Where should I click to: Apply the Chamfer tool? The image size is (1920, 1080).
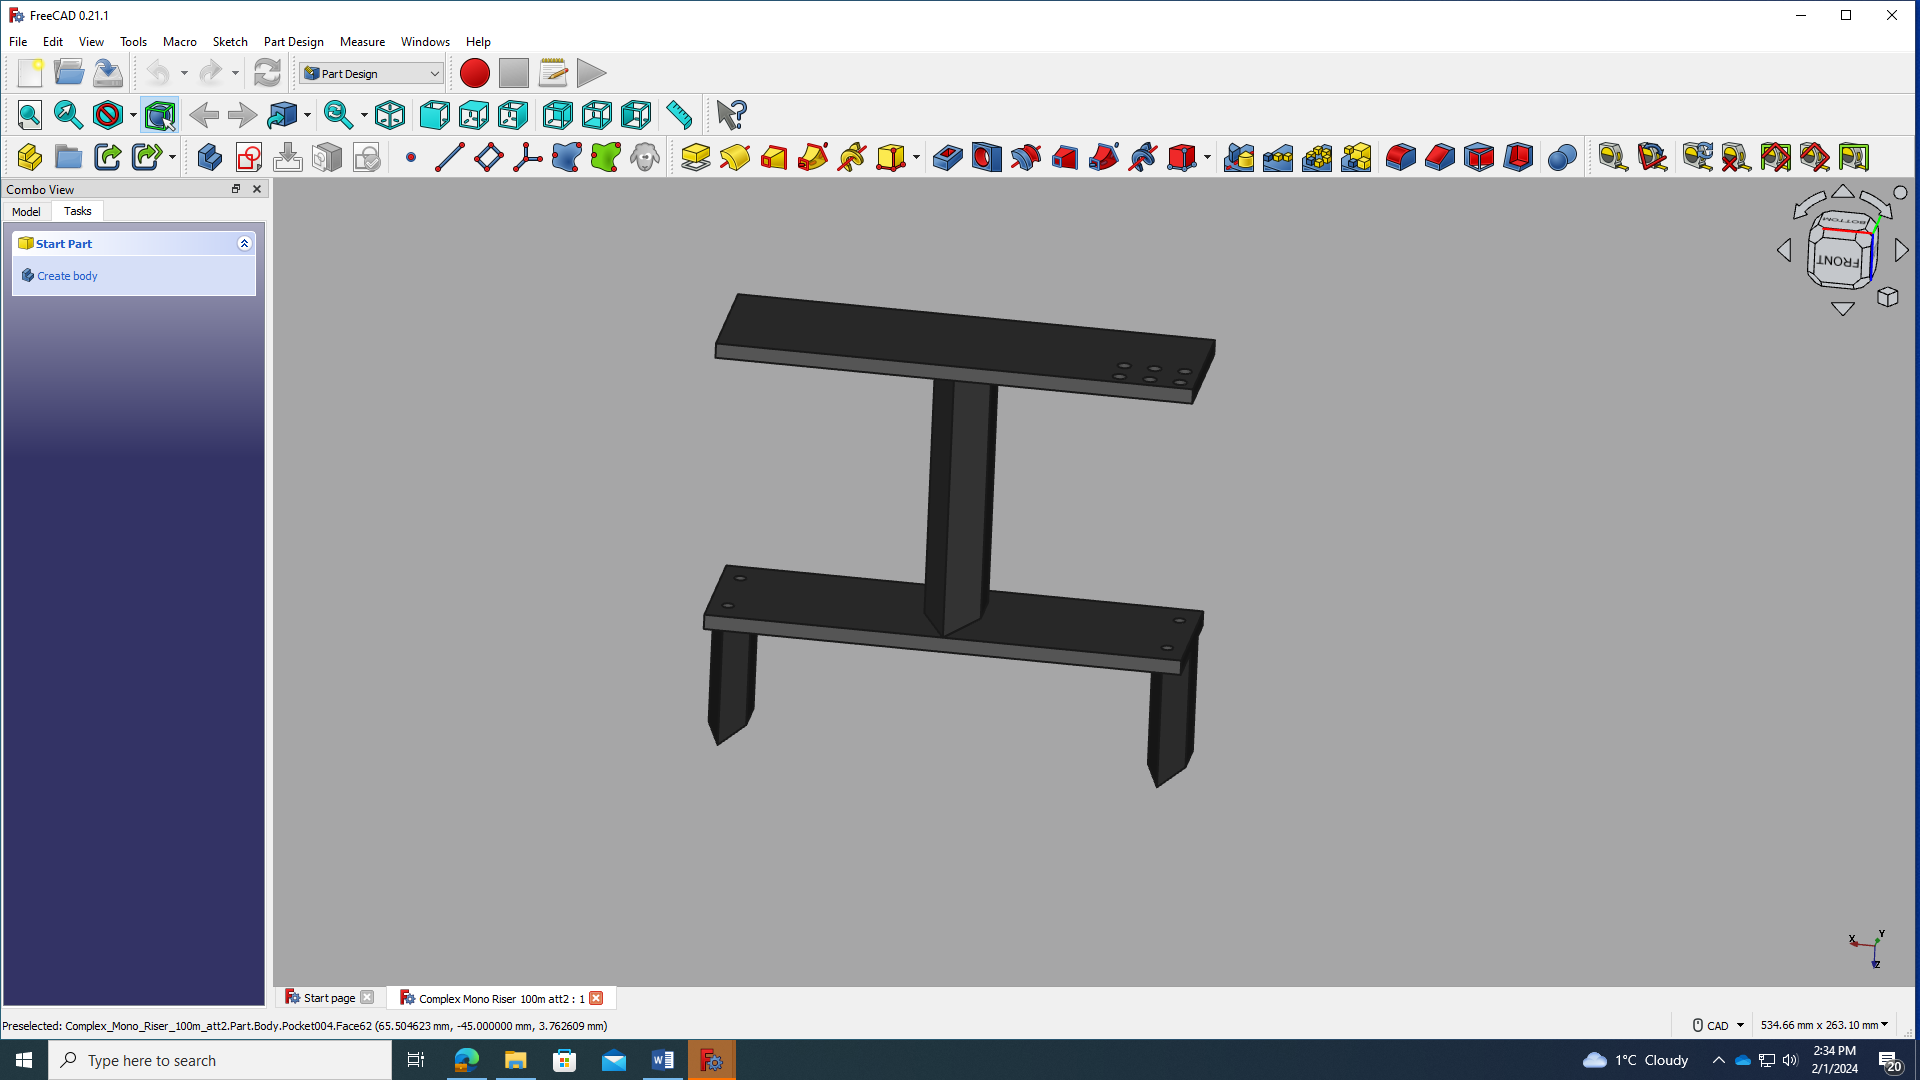pos(1440,157)
